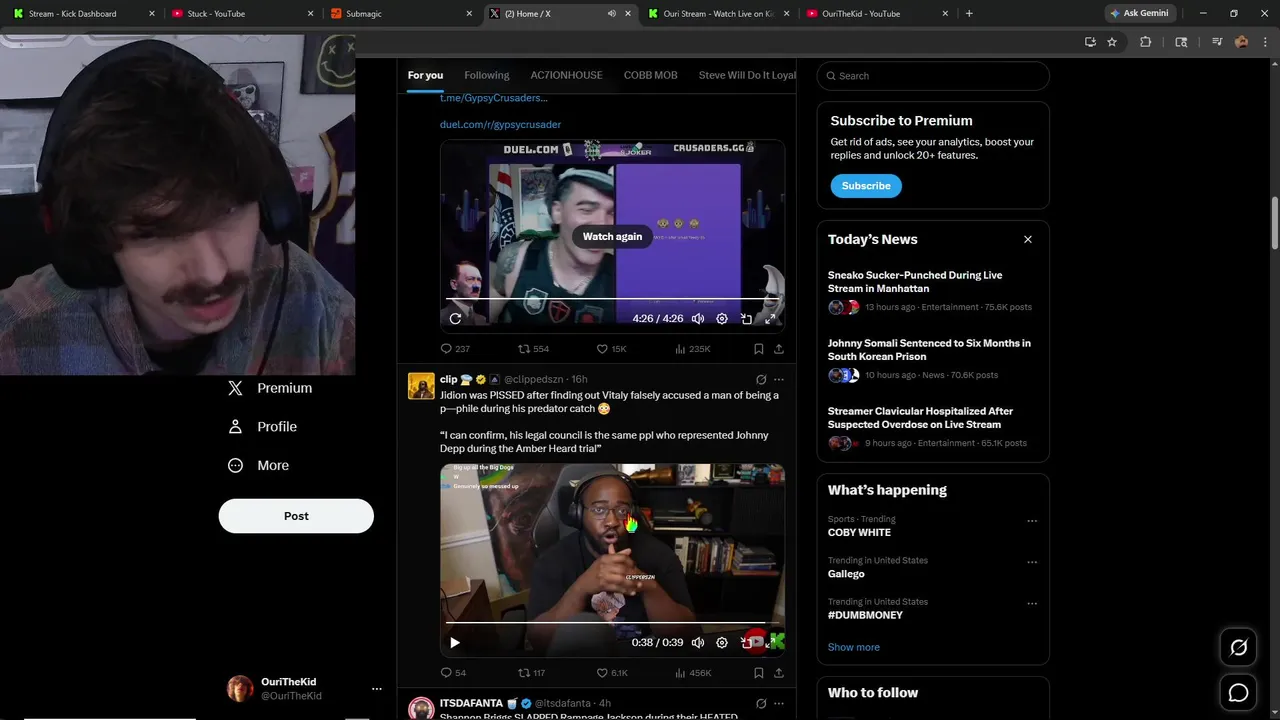The width and height of the screenshot is (1280, 720).
Task: Open Grok icon on clip's post
Action: tap(761, 380)
